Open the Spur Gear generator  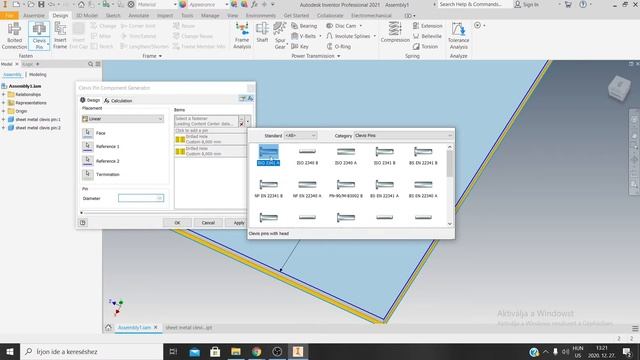280,36
